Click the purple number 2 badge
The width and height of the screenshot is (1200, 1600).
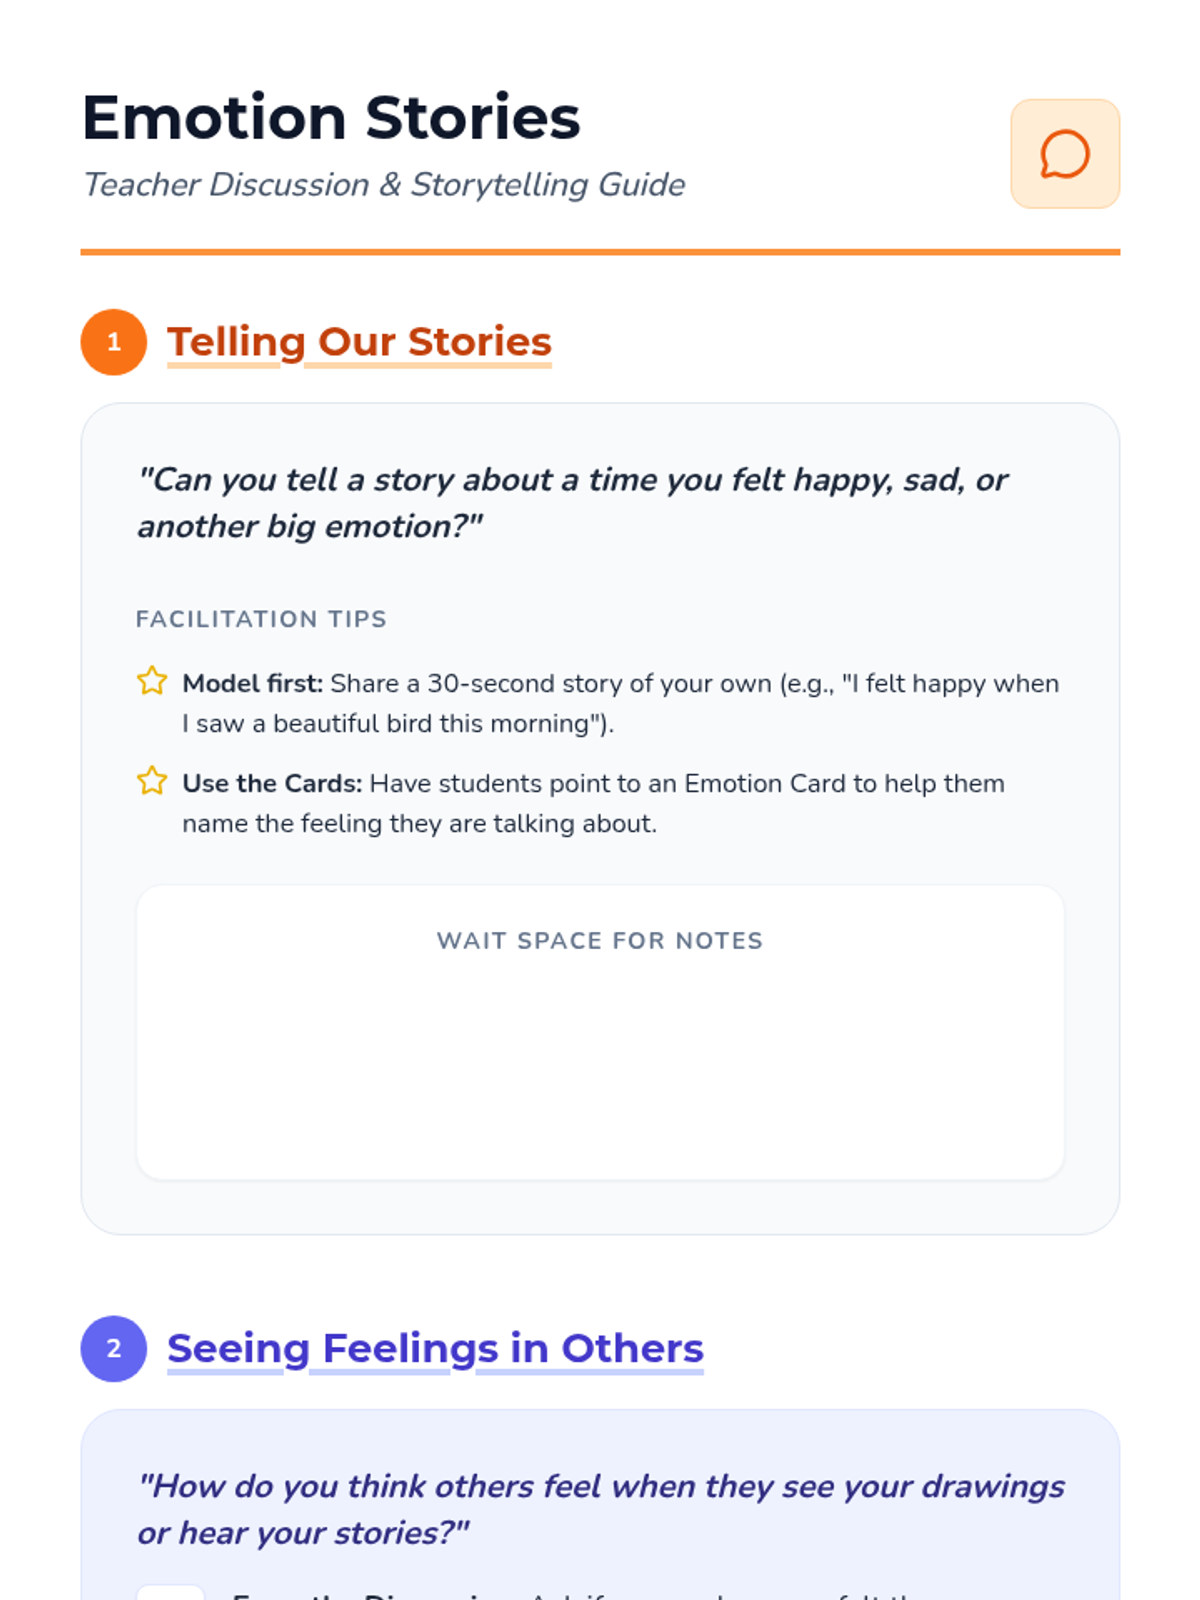pyautogui.click(x=114, y=1348)
